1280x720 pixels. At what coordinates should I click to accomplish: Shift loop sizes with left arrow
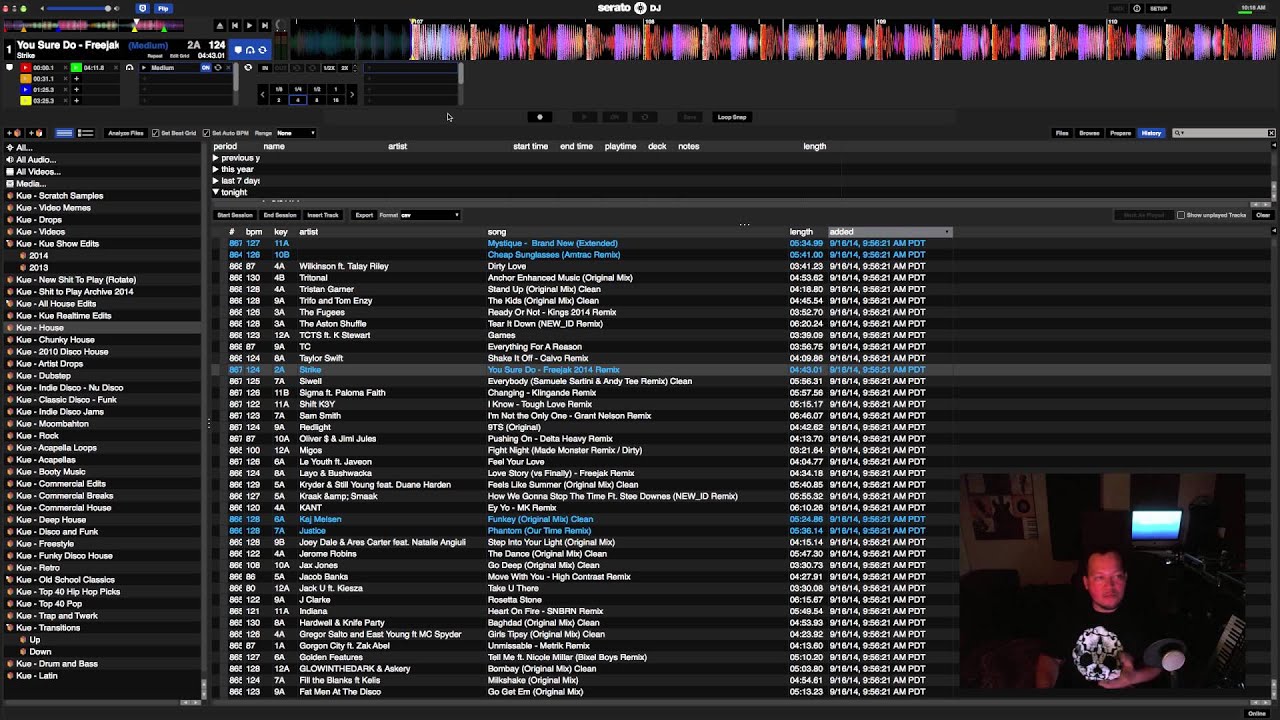[263, 95]
